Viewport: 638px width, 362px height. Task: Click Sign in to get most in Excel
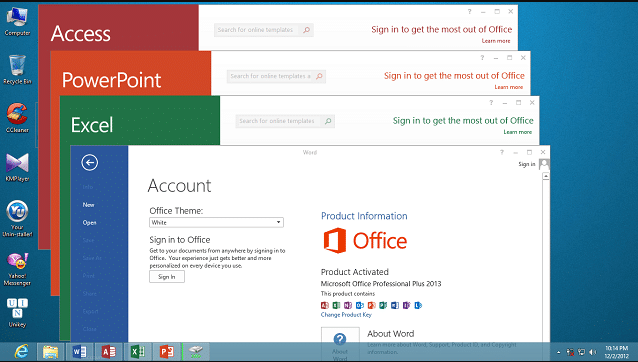coord(463,120)
